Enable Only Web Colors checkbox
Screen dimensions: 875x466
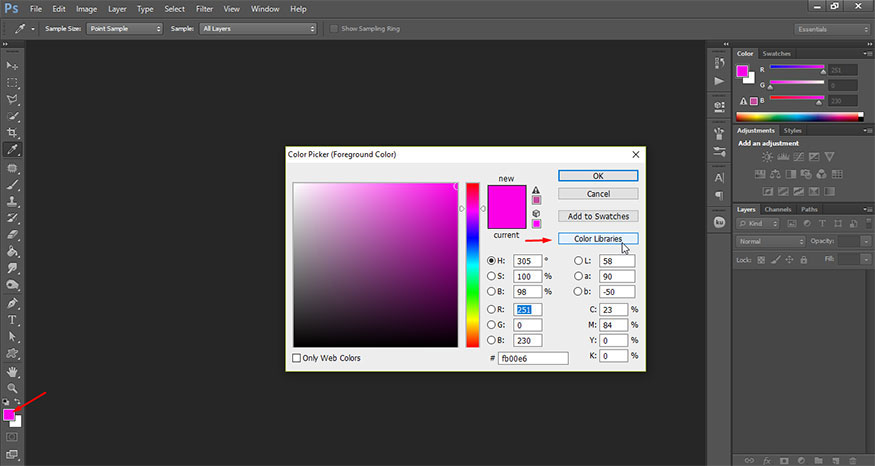point(296,358)
